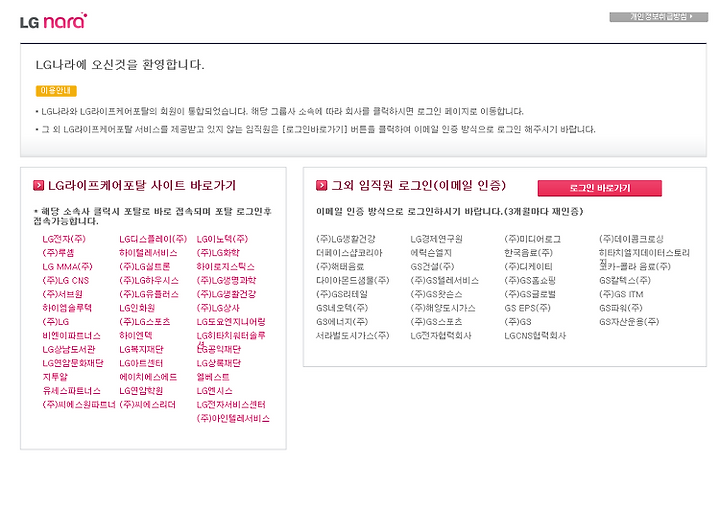
Task: Click the LG전자협력회사 entry
Action: tap(441, 336)
